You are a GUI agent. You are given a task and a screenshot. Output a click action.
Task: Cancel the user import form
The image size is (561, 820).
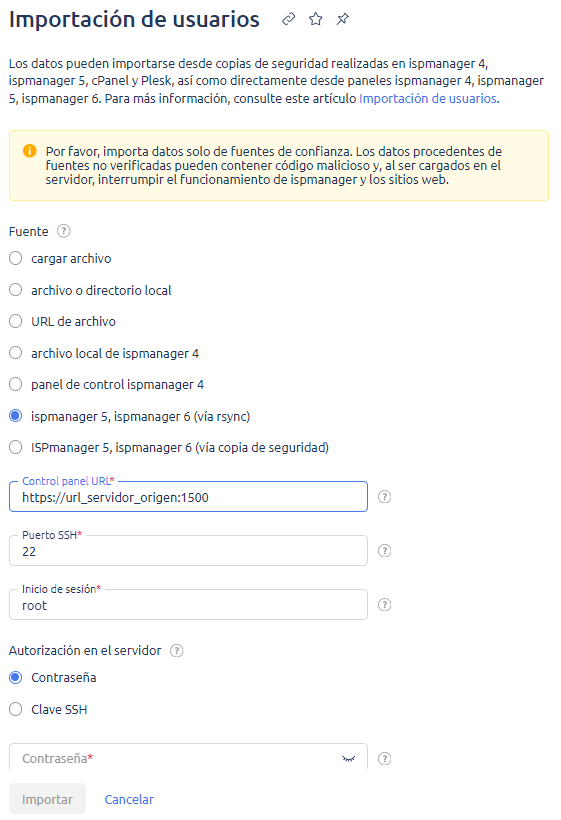click(129, 799)
